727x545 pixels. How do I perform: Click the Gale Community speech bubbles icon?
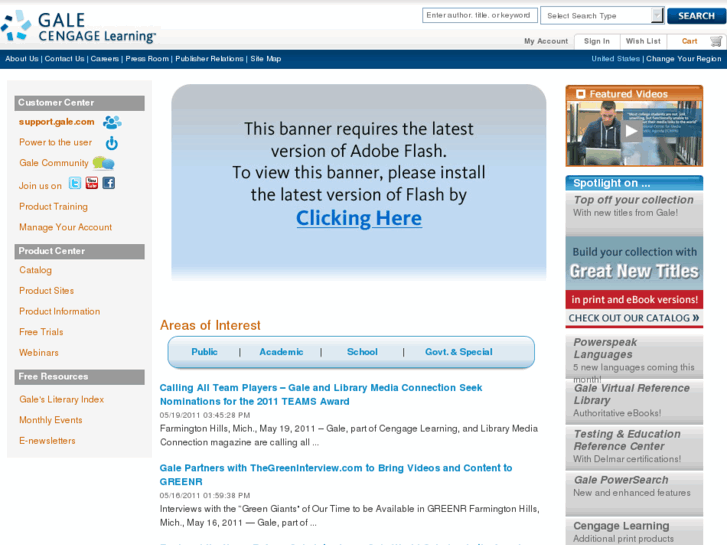[103, 163]
